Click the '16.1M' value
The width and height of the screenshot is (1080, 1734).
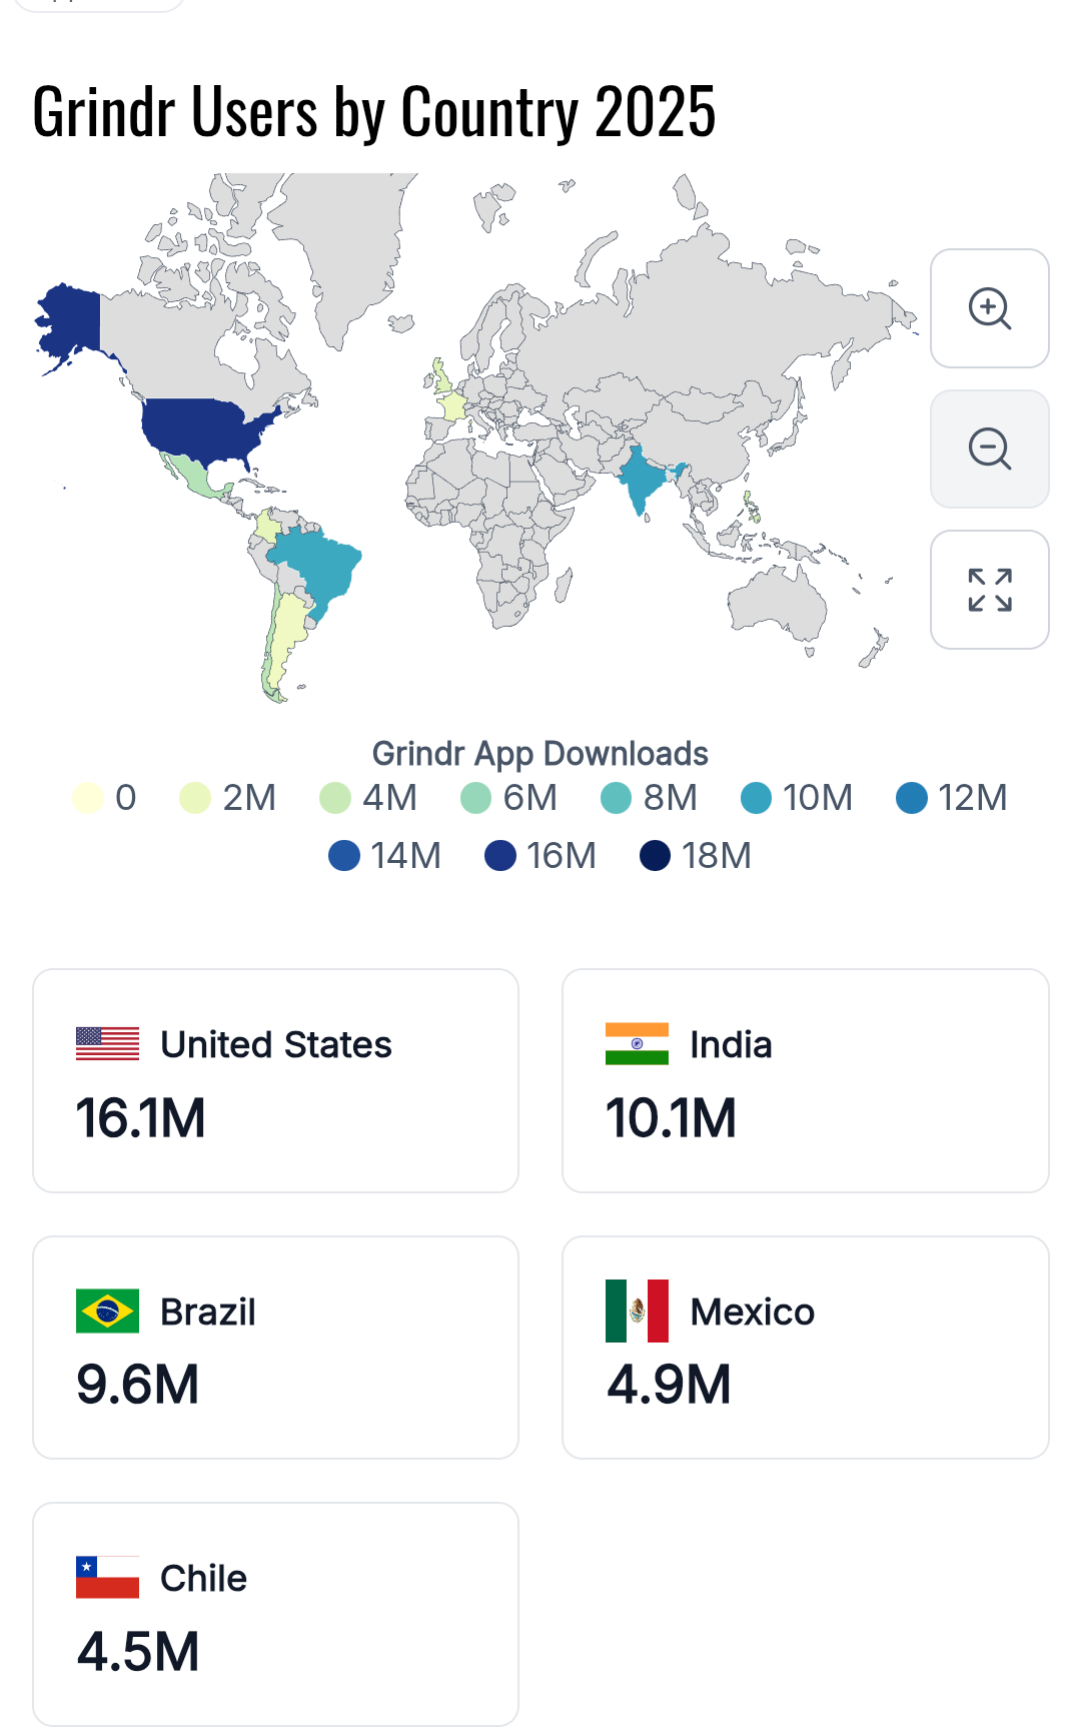[x=141, y=1117]
